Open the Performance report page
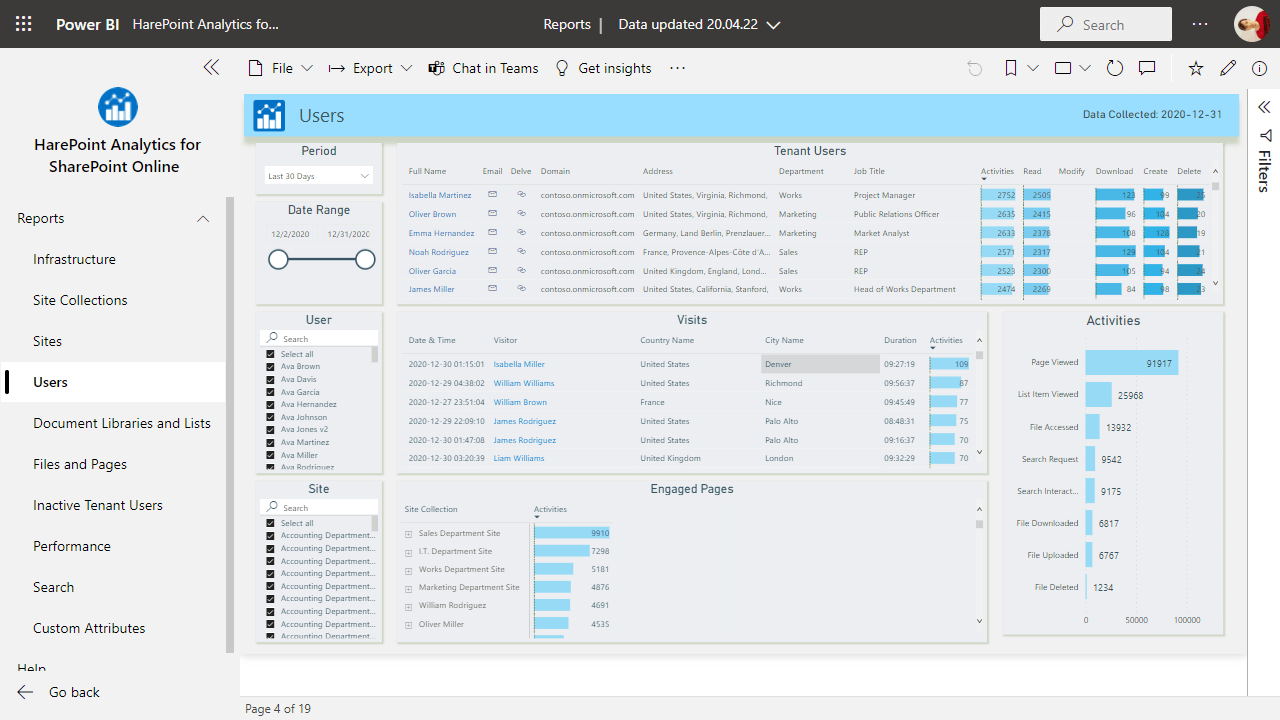The image size is (1280, 720). pos(72,546)
